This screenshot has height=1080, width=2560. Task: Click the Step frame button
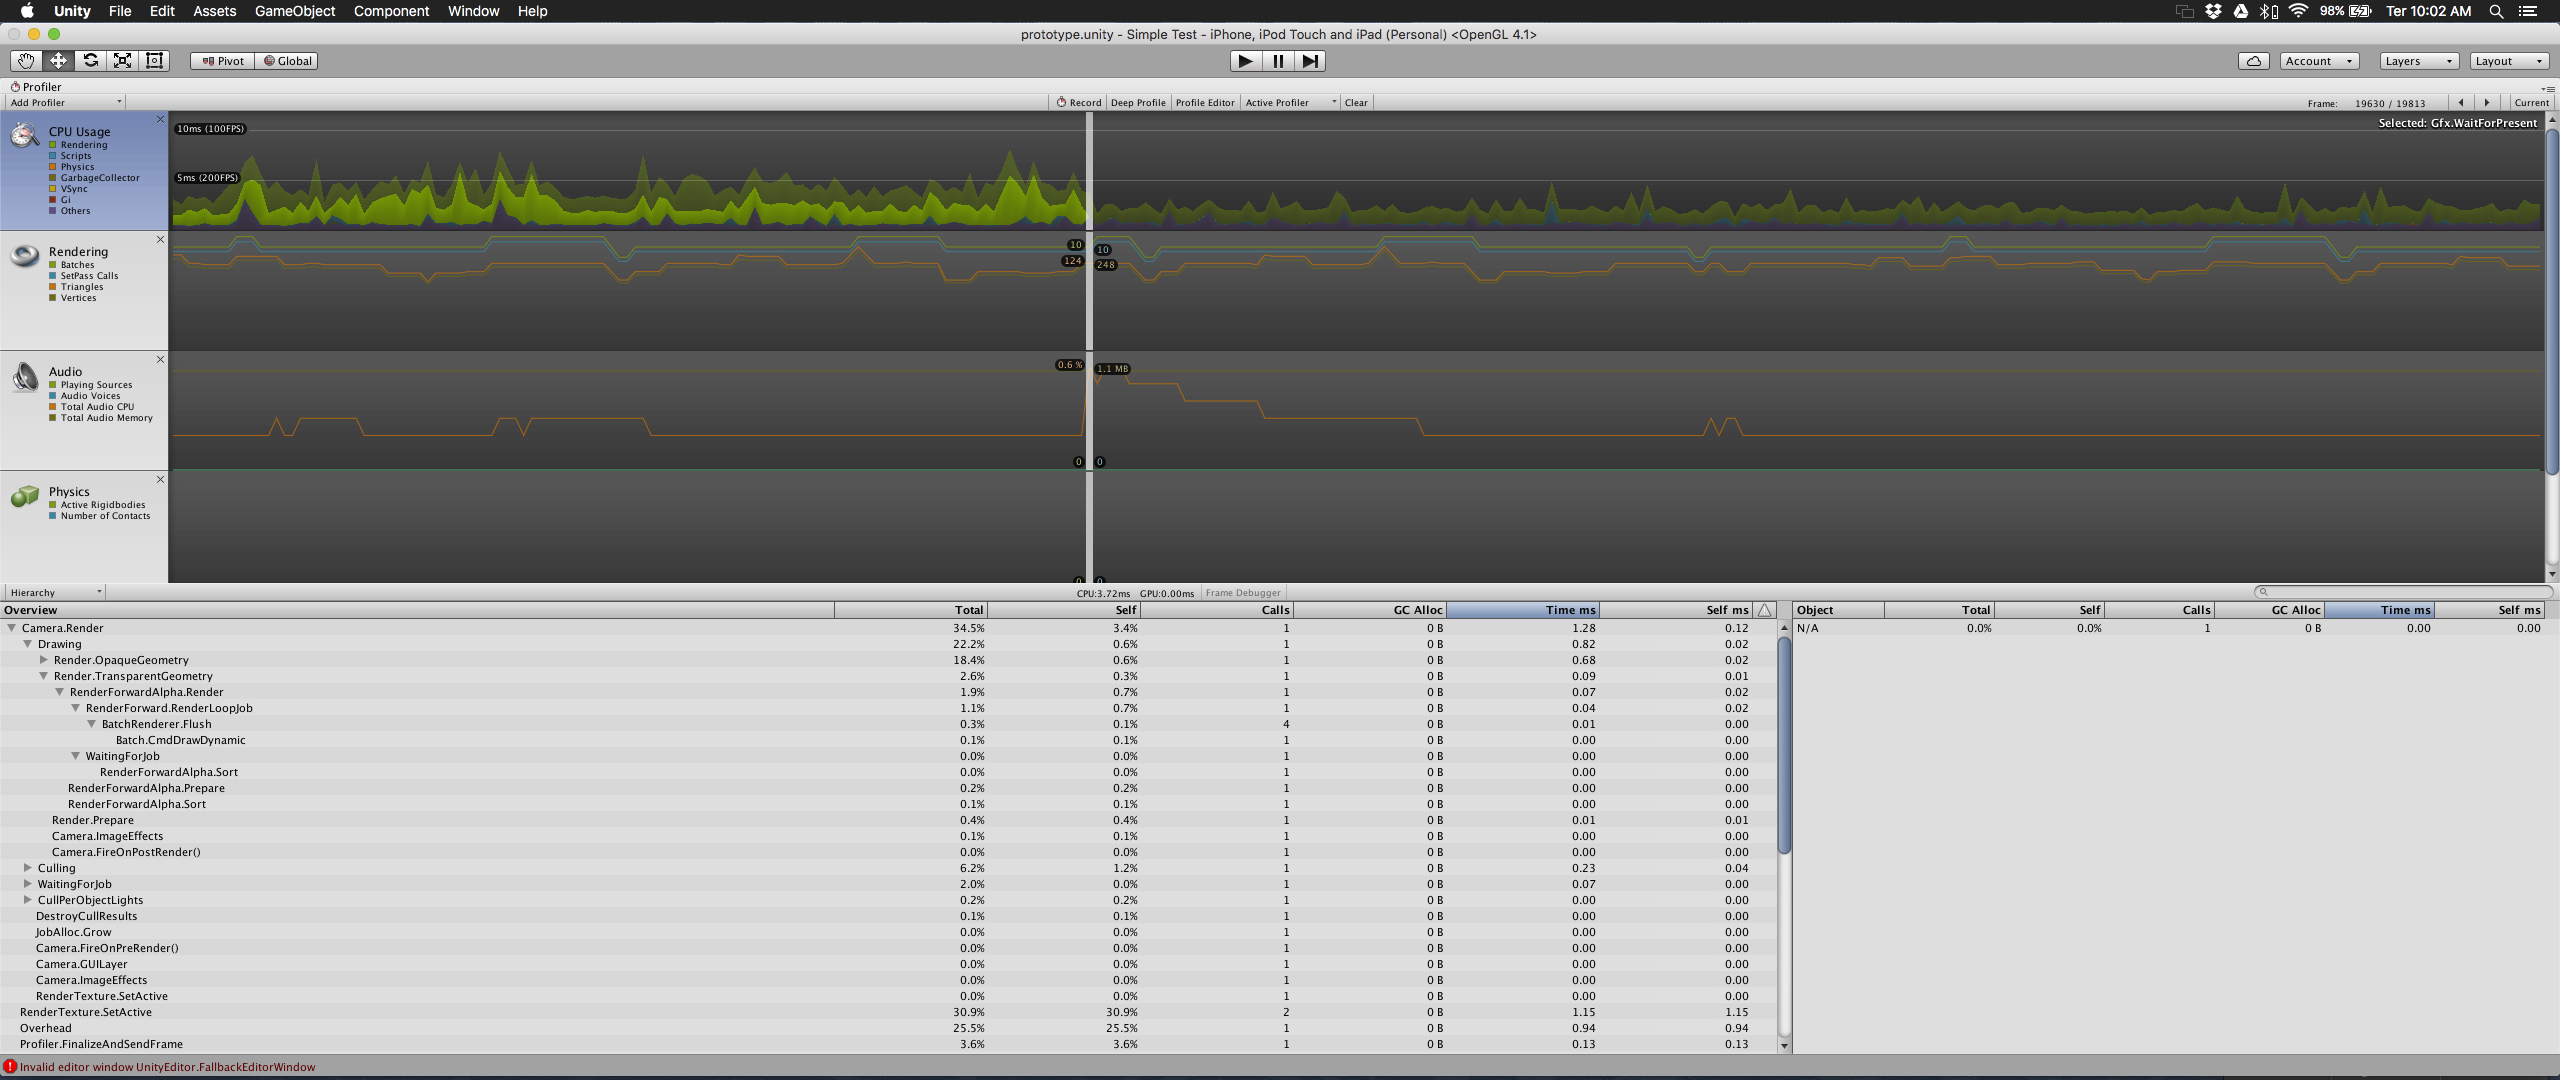(1309, 61)
